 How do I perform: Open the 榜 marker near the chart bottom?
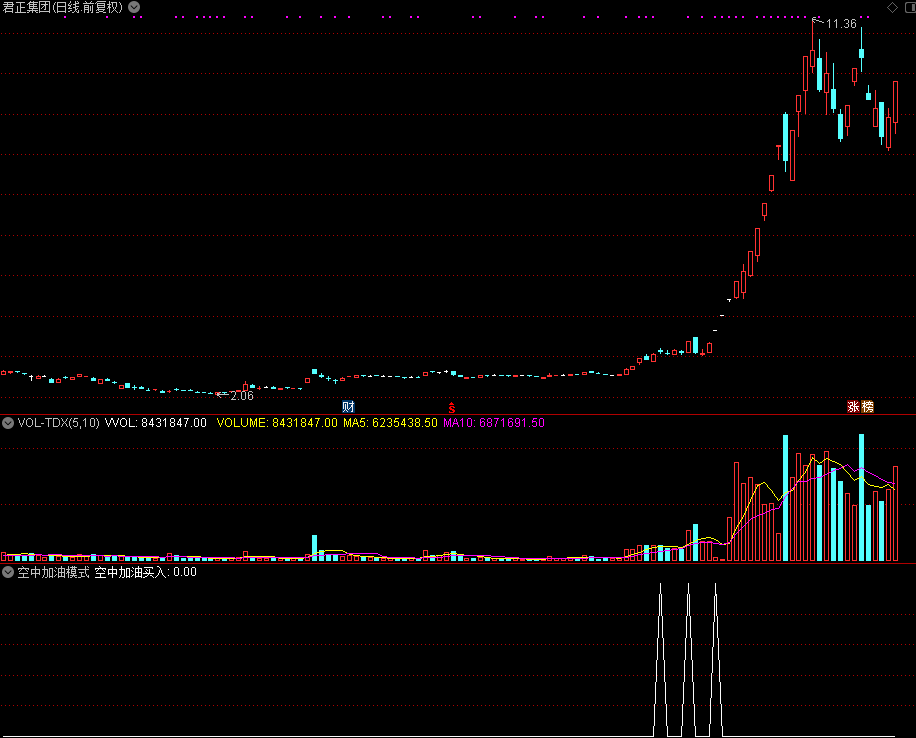pyautogui.click(x=868, y=407)
